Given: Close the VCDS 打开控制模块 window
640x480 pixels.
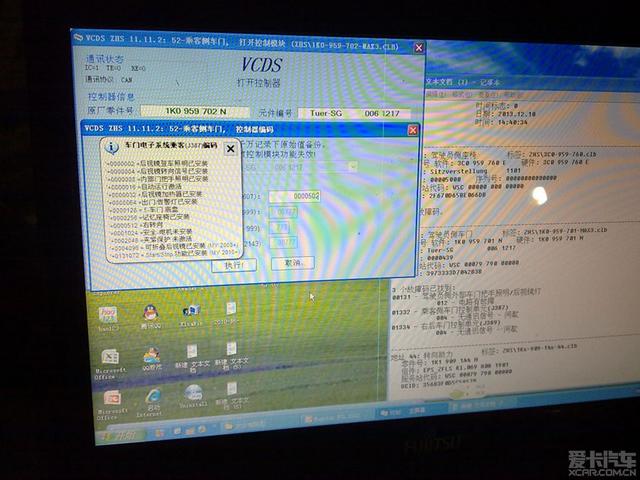Looking at the screenshot, I should coord(419,48).
